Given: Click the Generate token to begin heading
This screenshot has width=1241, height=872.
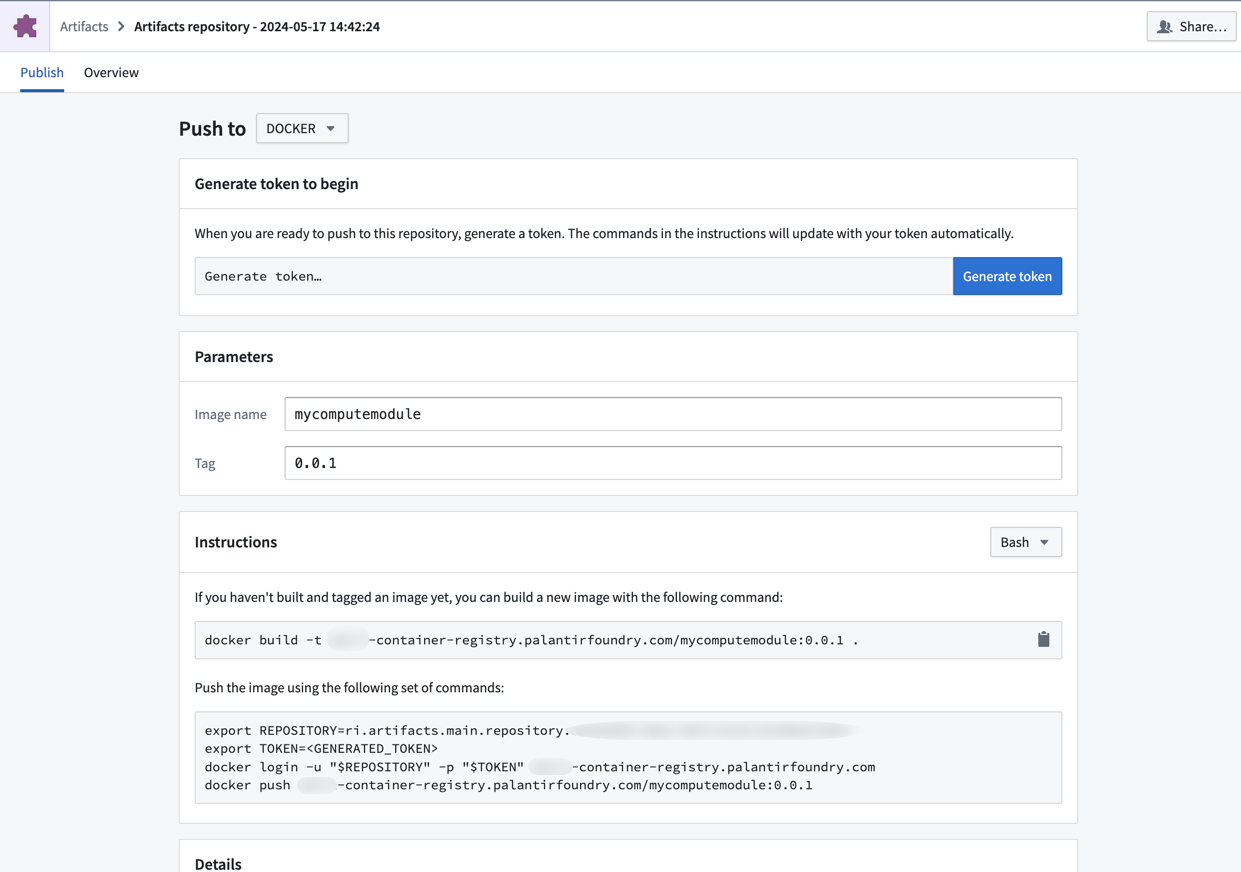Looking at the screenshot, I should tap(276, 183).
